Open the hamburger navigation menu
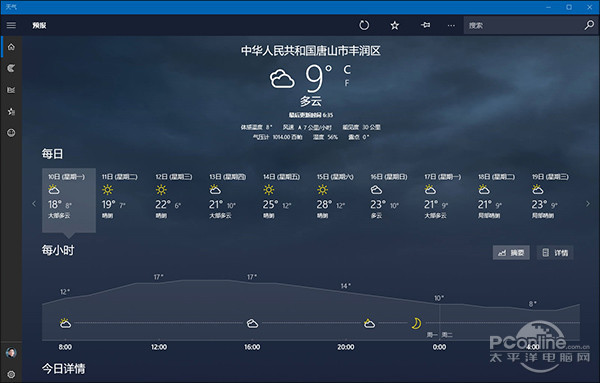Screen dimensions: 600x383 point(11,25)
